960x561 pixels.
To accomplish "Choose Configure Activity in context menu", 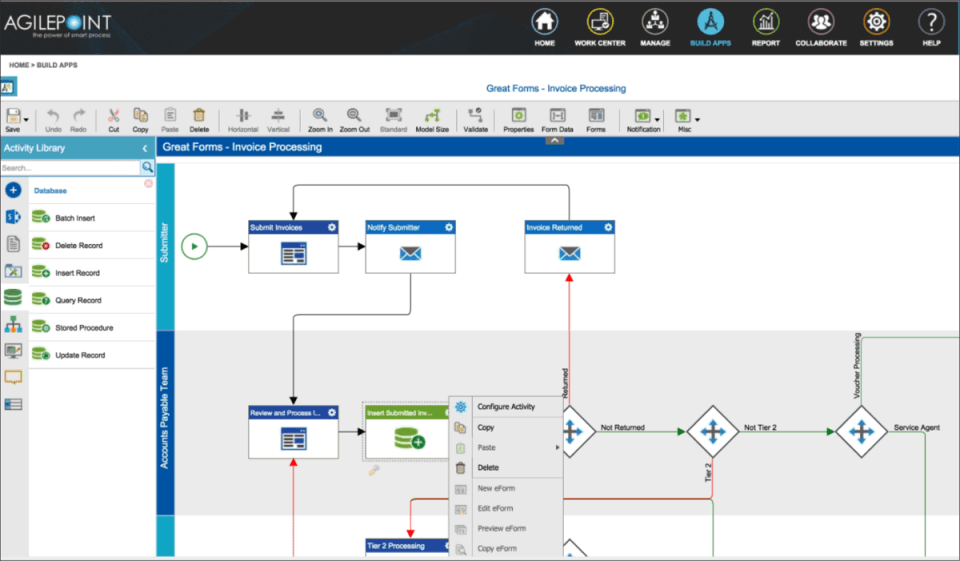I will (506, 407).
